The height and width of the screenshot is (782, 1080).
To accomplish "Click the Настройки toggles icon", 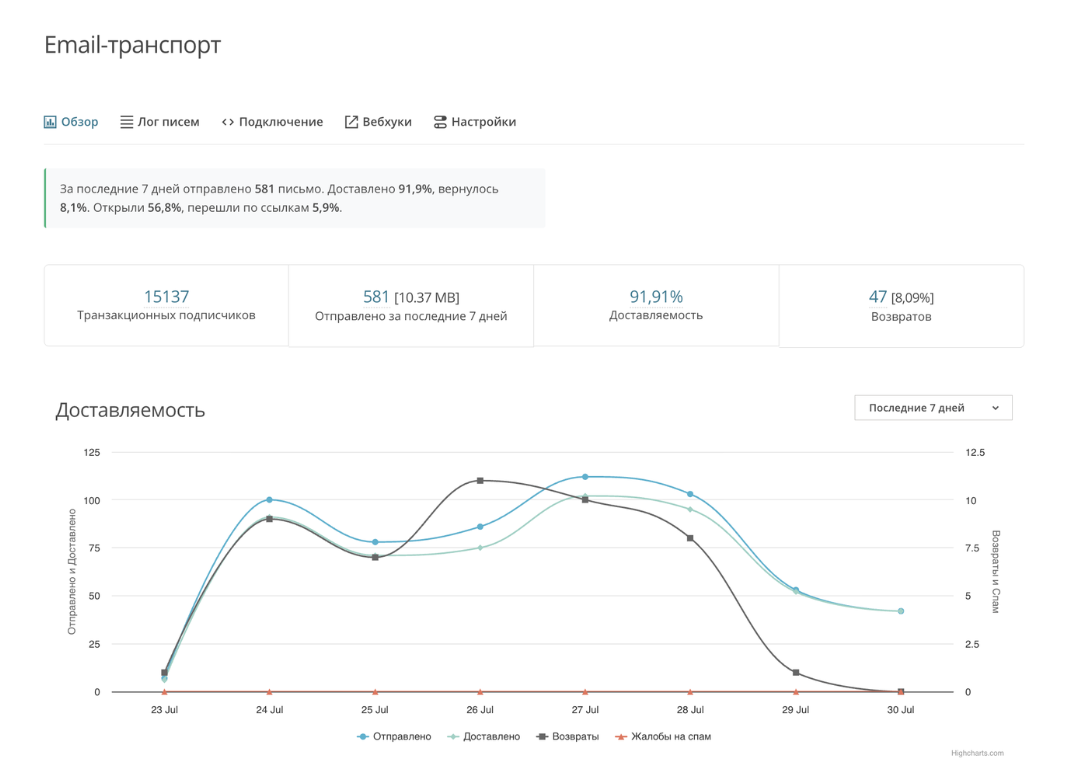I will point(440,122).
